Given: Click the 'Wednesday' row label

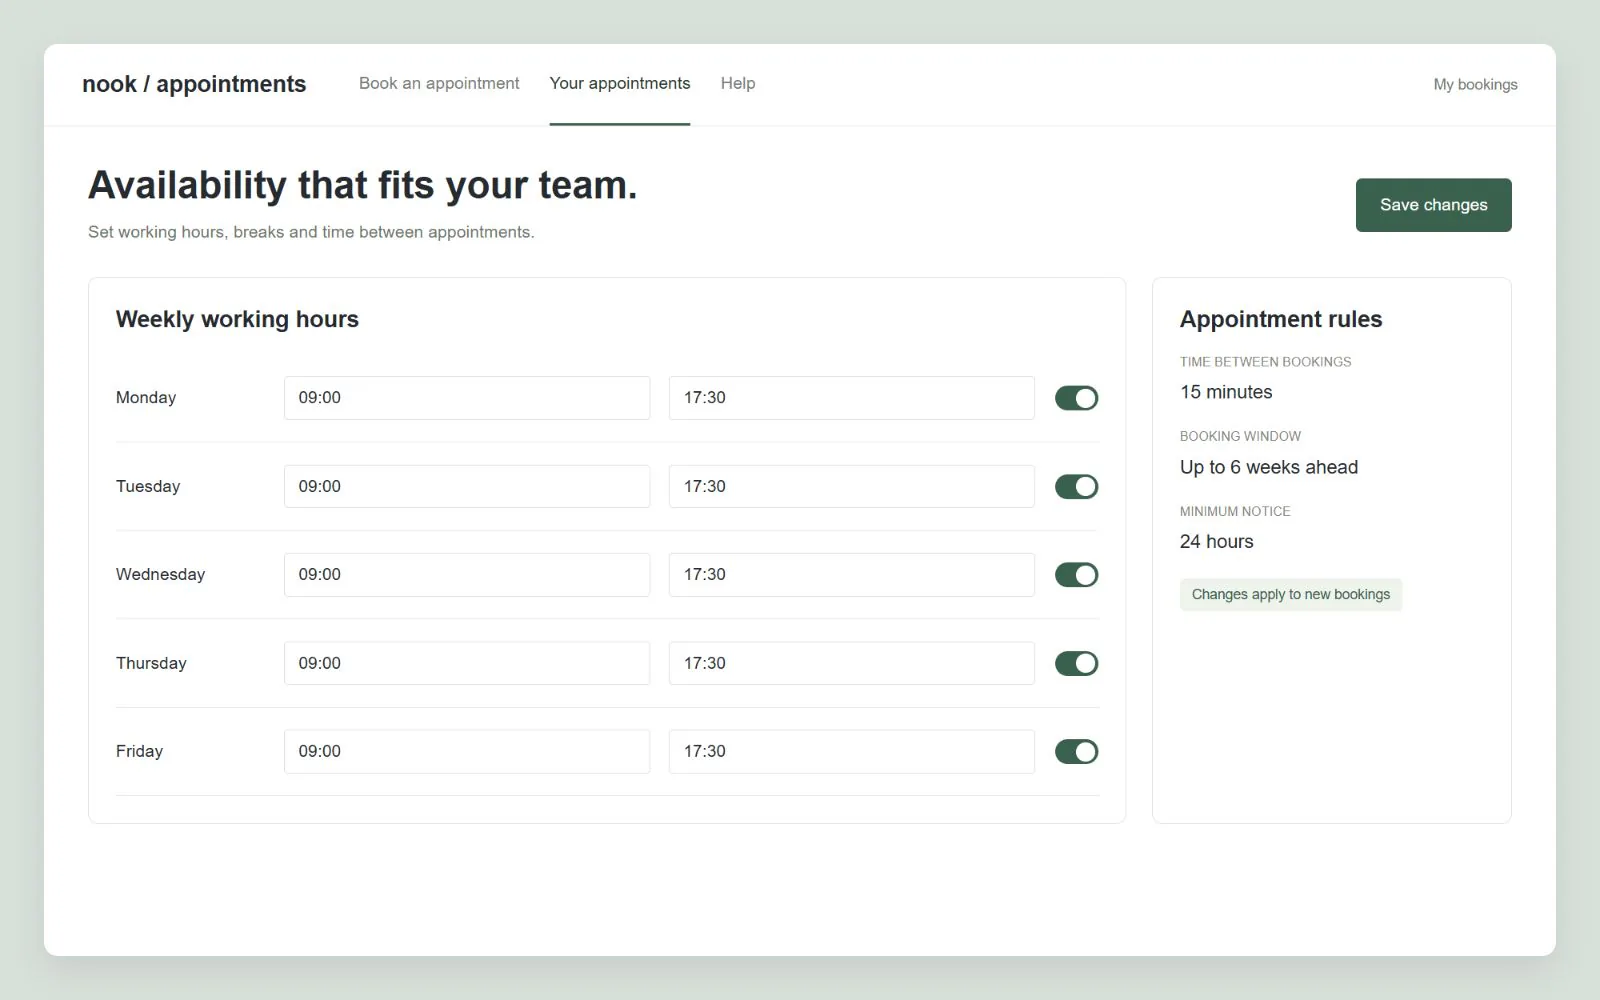Looking at the screenshot, I should [160, 575].
